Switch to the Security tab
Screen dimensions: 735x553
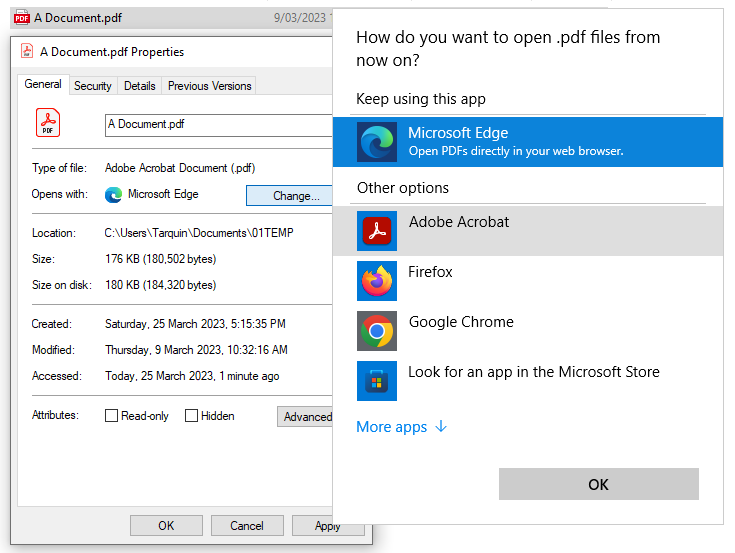click(x=93, y=86)
